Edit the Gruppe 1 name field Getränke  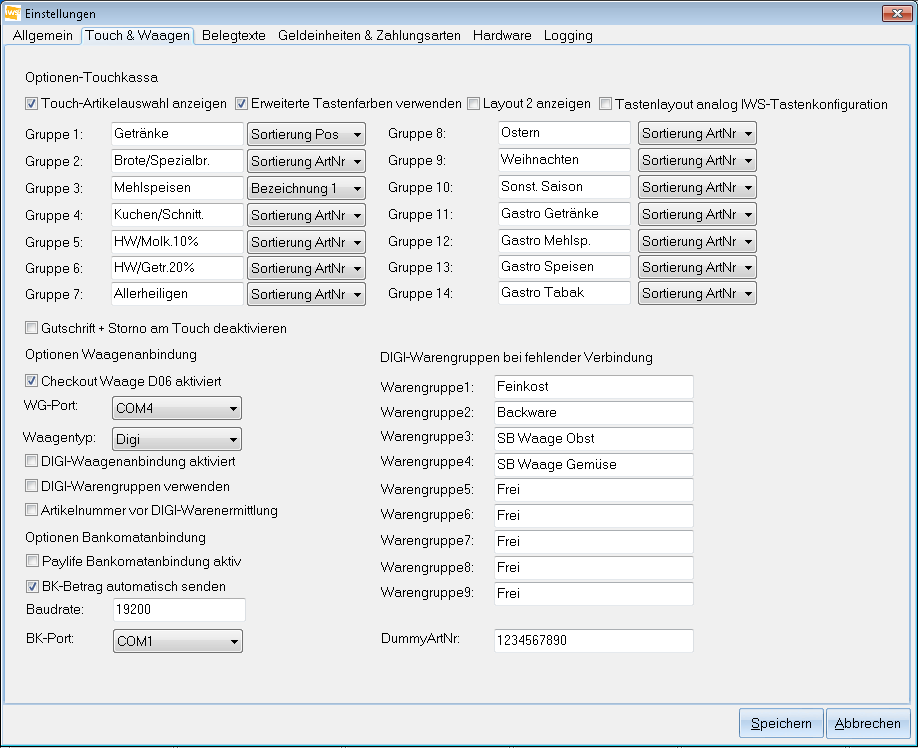coord(177,133)
